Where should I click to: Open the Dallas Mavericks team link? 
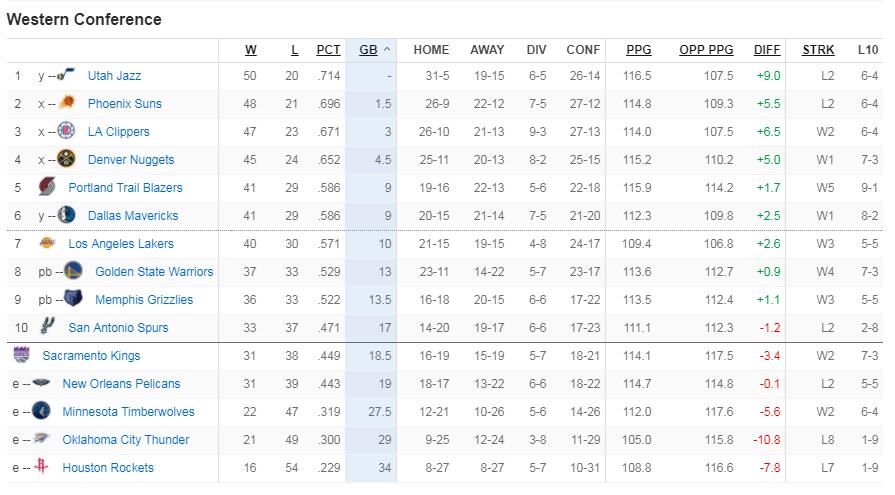point(133,215)
